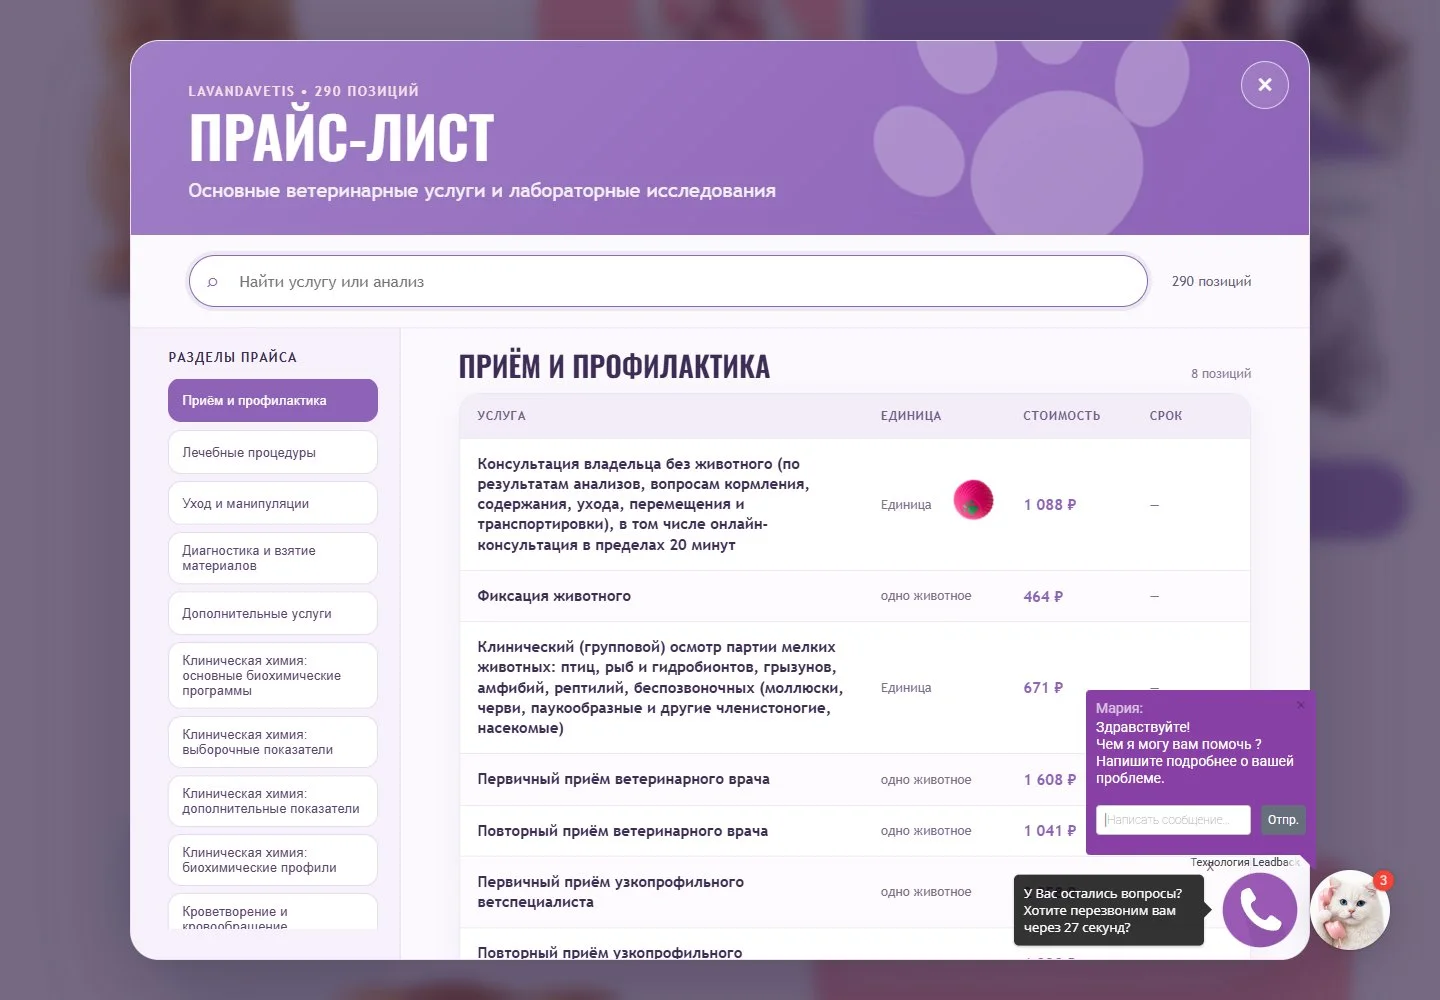
Task: Click Консультация владельца без животного service
Action: (643, 504)
